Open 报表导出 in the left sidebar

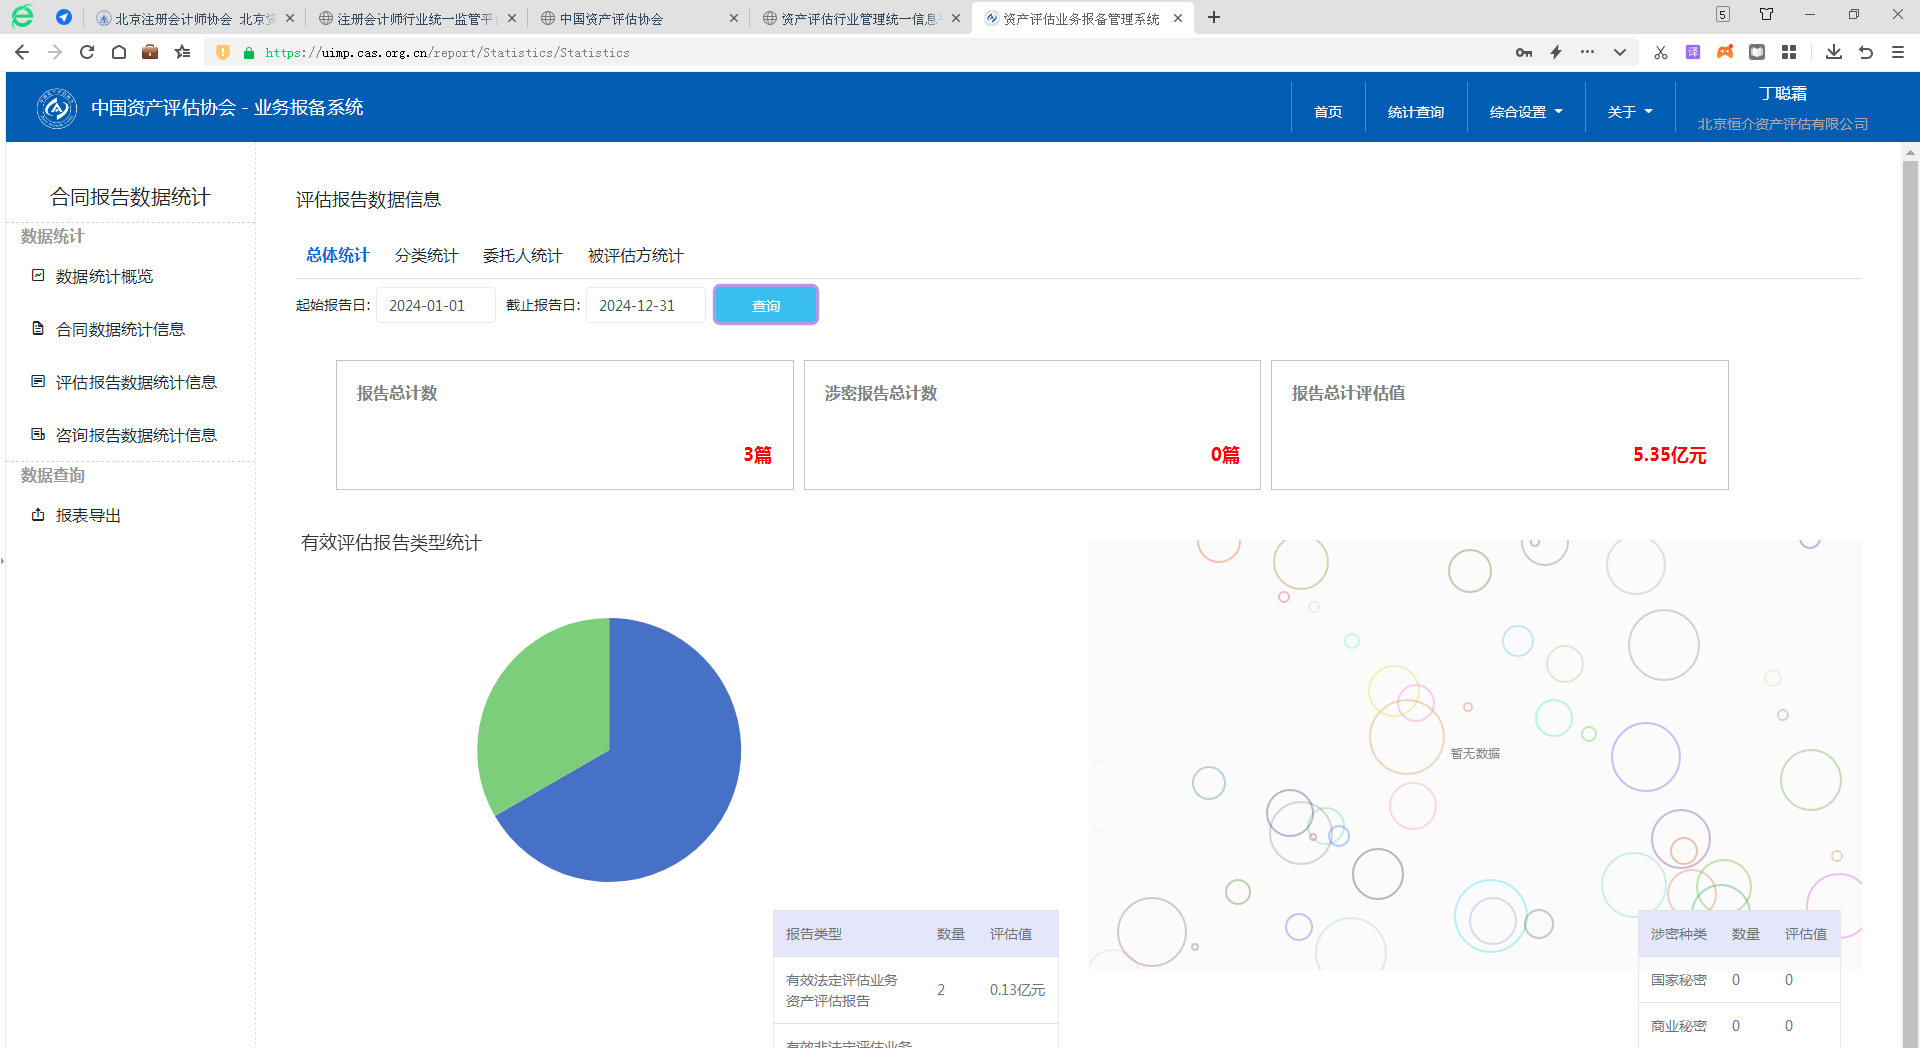pyautogui.click(x=88, y=515)
